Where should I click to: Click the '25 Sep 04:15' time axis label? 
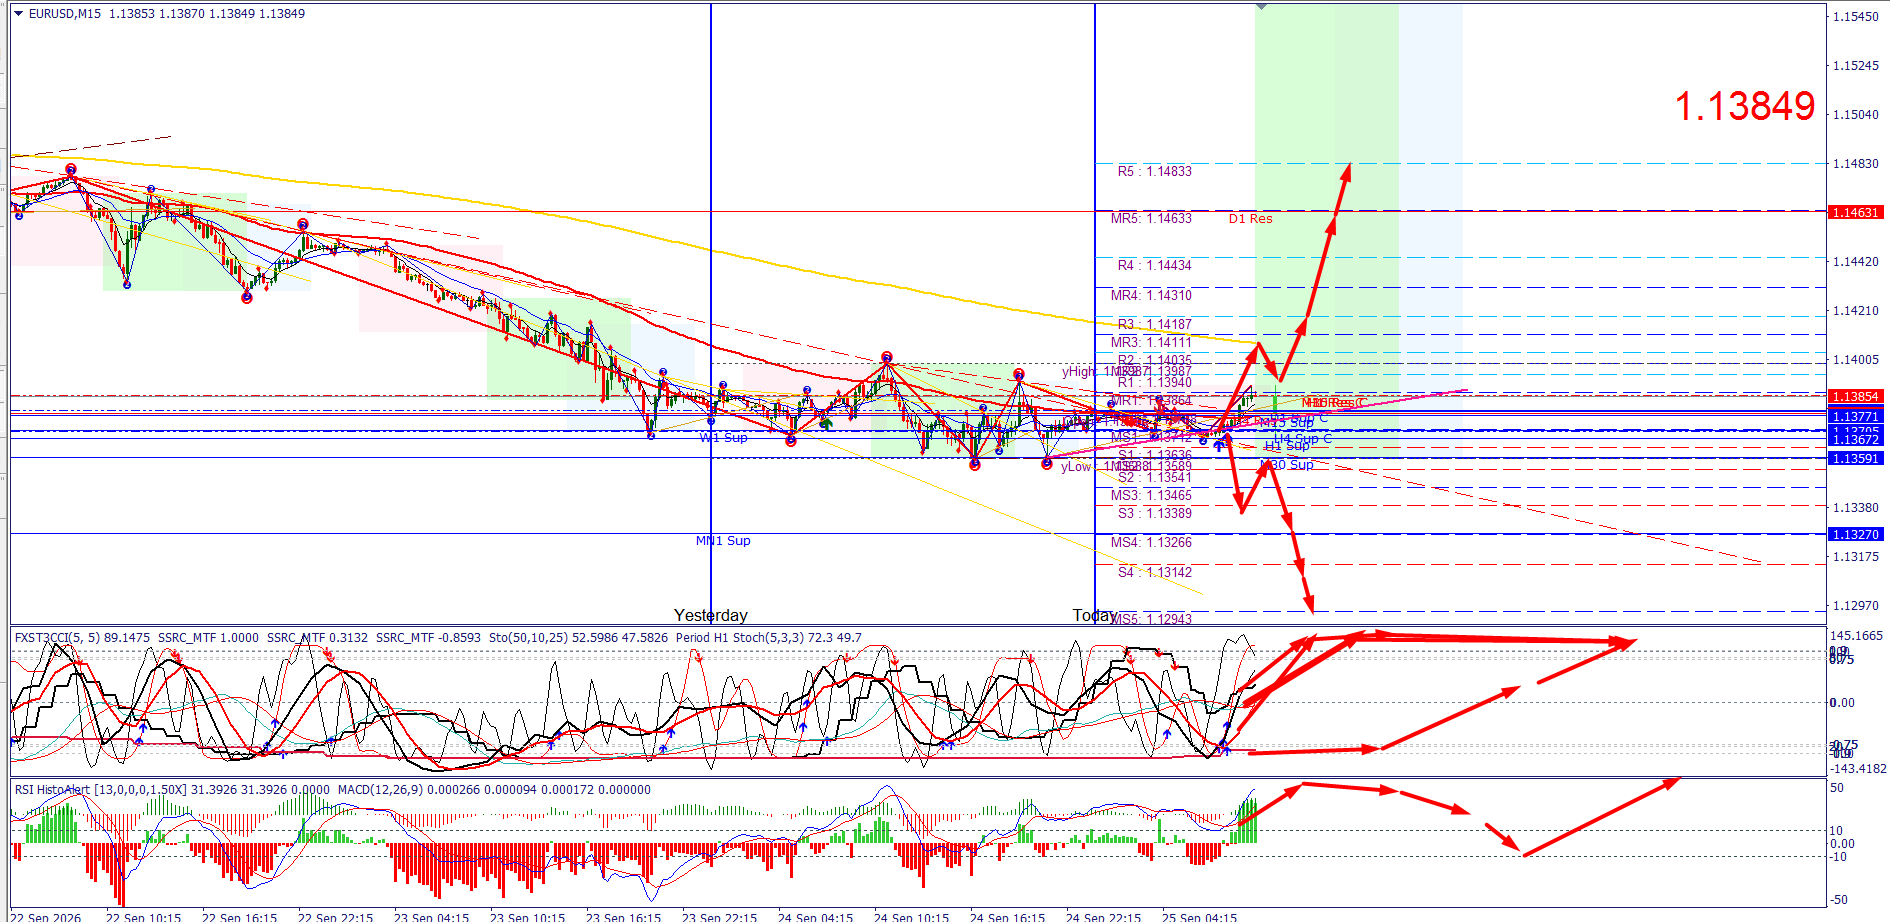coord(1199,917)
